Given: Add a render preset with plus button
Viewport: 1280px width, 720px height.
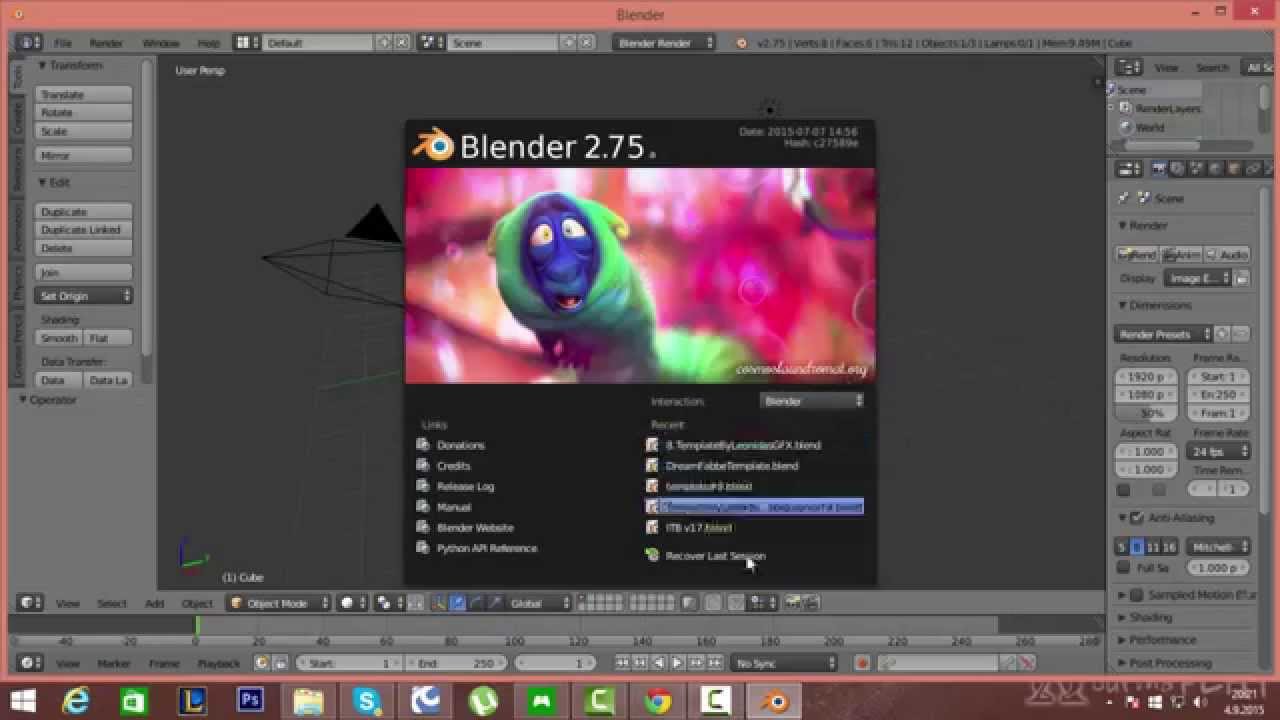Looking at the screenshot, I should (x=1223, y=334).
